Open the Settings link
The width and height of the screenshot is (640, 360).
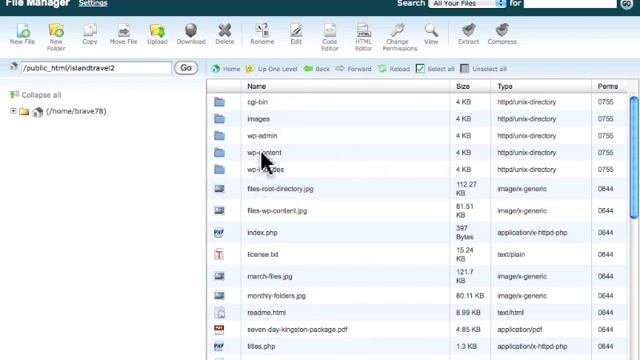tap(93, 3)
